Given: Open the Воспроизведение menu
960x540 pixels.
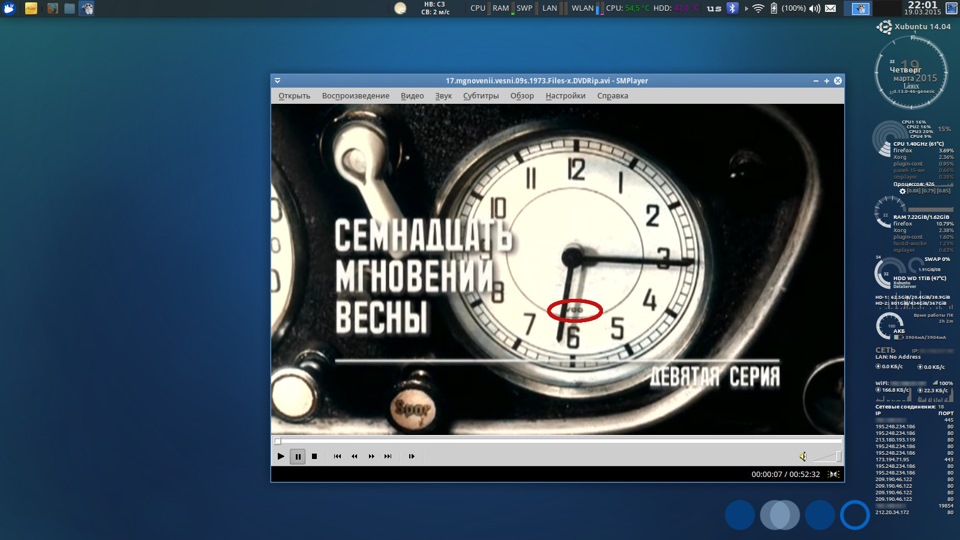Looking at the screenshot, I should 355,96.
